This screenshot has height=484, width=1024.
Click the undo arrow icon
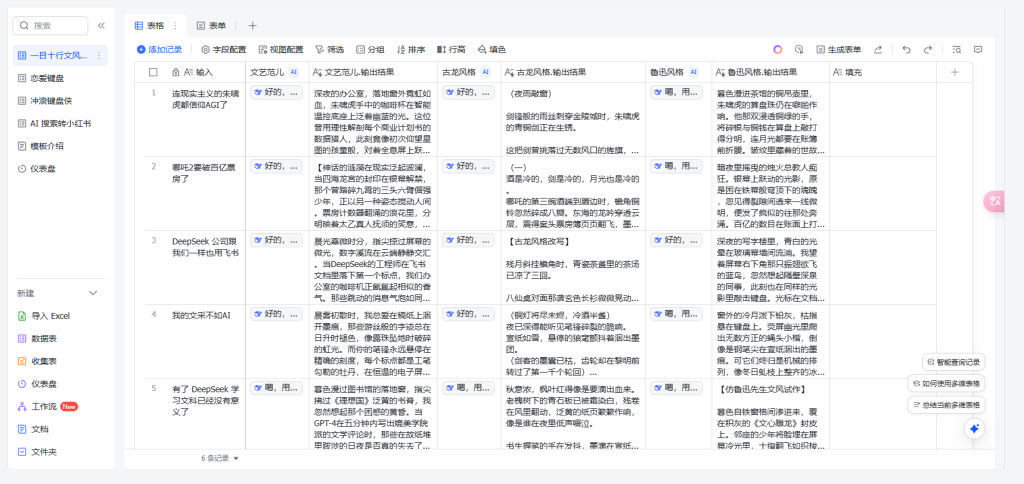[905, 49]
